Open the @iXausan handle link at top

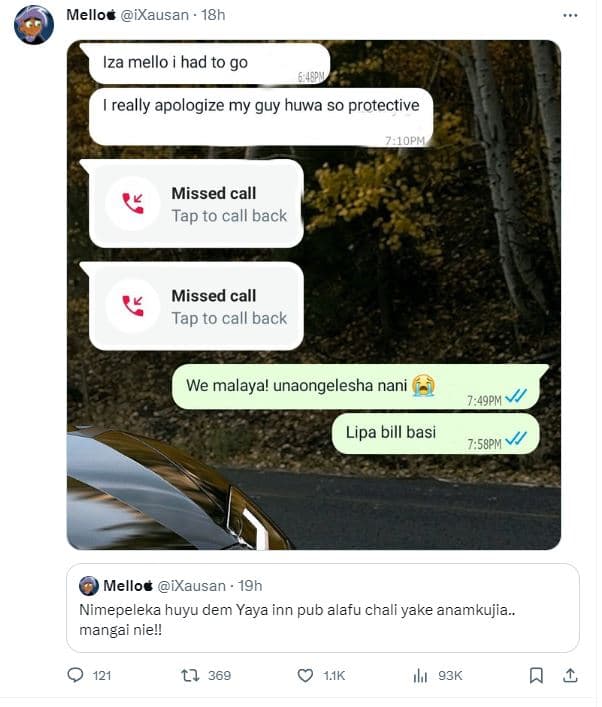pos(155,15)
